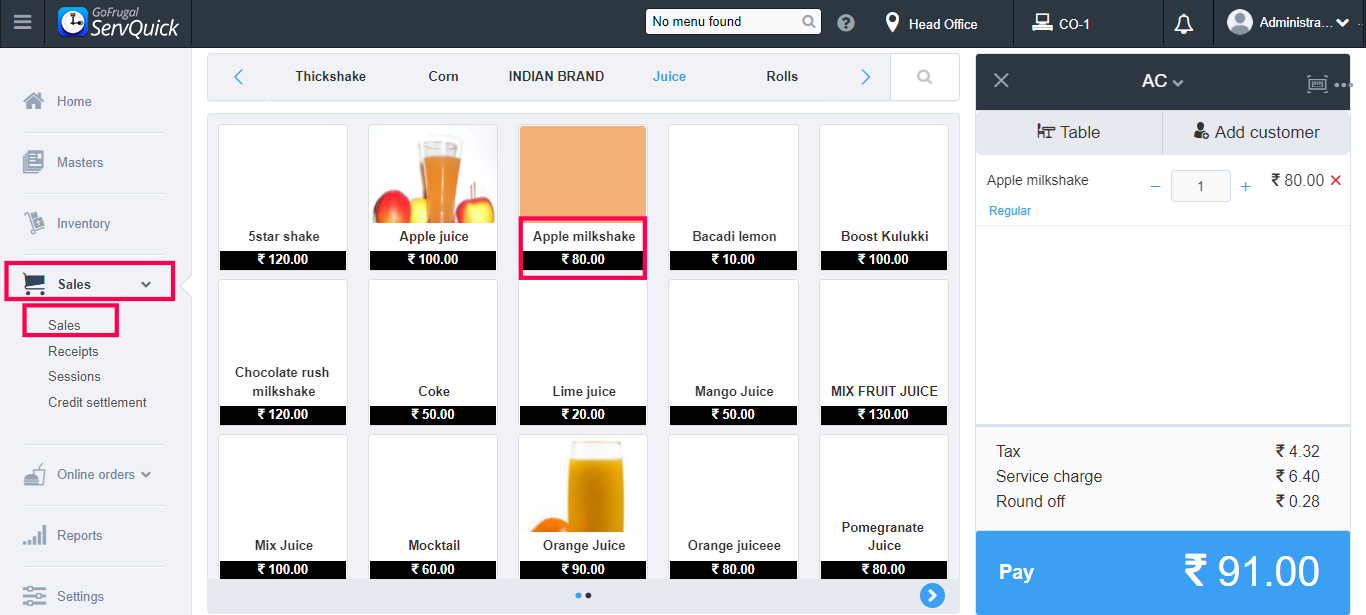Select the INDIAN BRAND category tab
The image size is (1366, 615).
(x=556, y=77)
